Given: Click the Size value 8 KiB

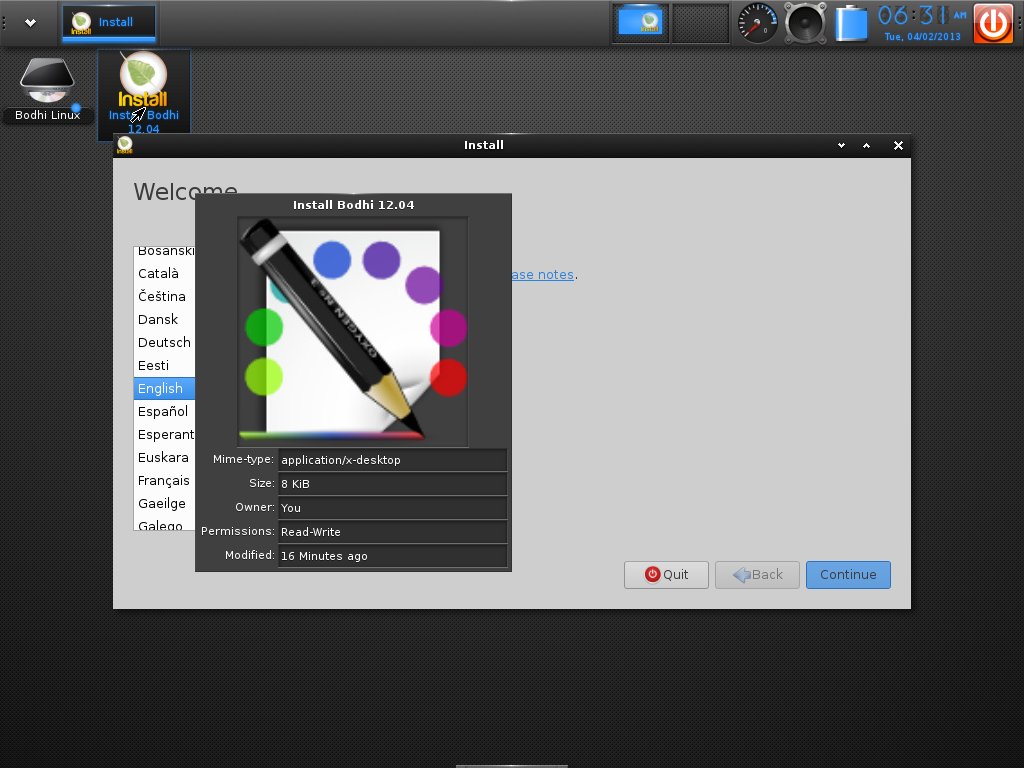Looking at the screenshot, I should (x=392, y=484).
